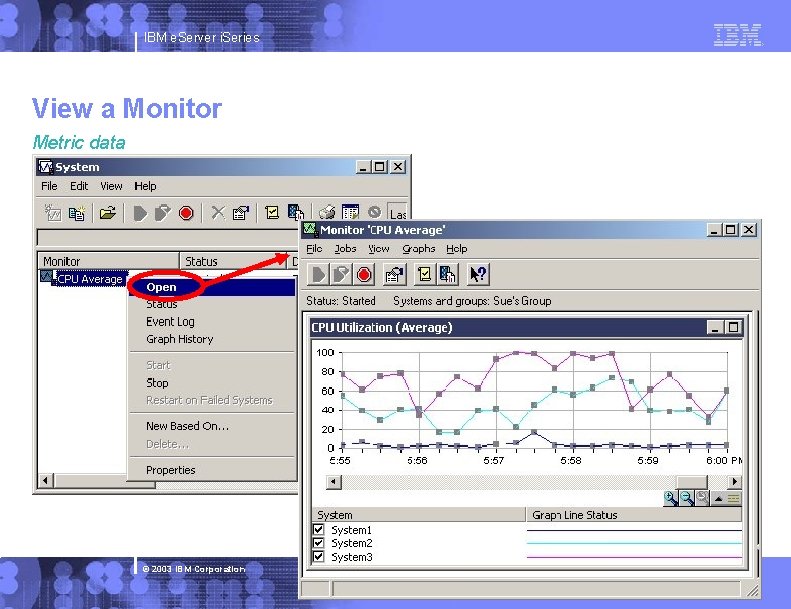Image resolution: width=791 pixels, height=609 pixels.
Task: Click grey Start arrow in Monitor 'CPU Average' toolbar
Action: pos(318,274)
